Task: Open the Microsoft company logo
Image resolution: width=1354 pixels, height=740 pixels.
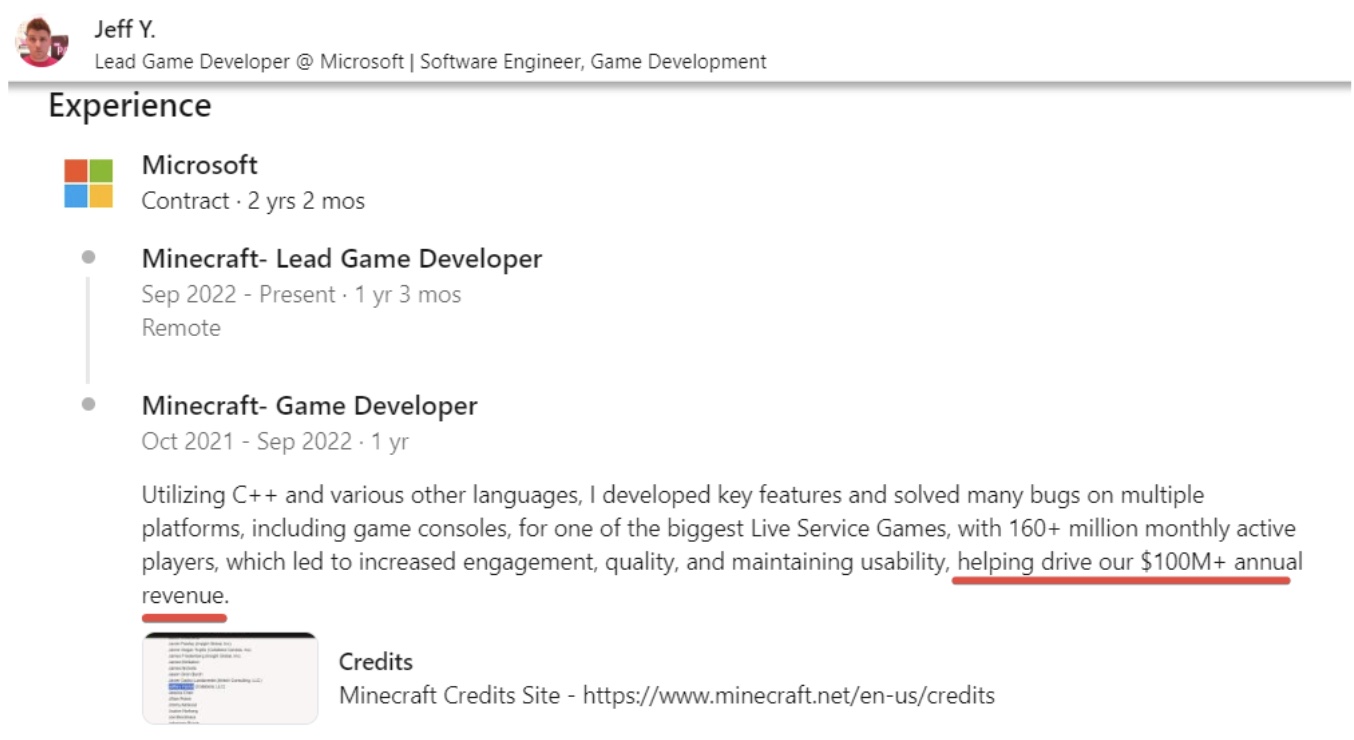Action: [89, 183]
